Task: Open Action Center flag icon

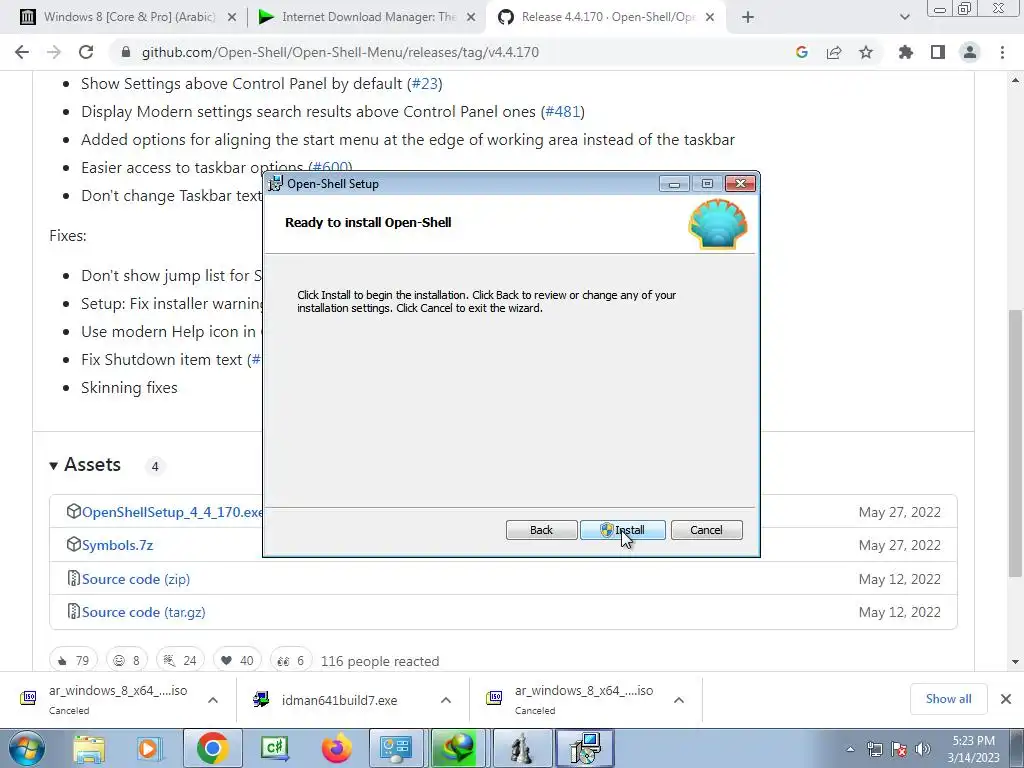Action: (x=899, y=749)
